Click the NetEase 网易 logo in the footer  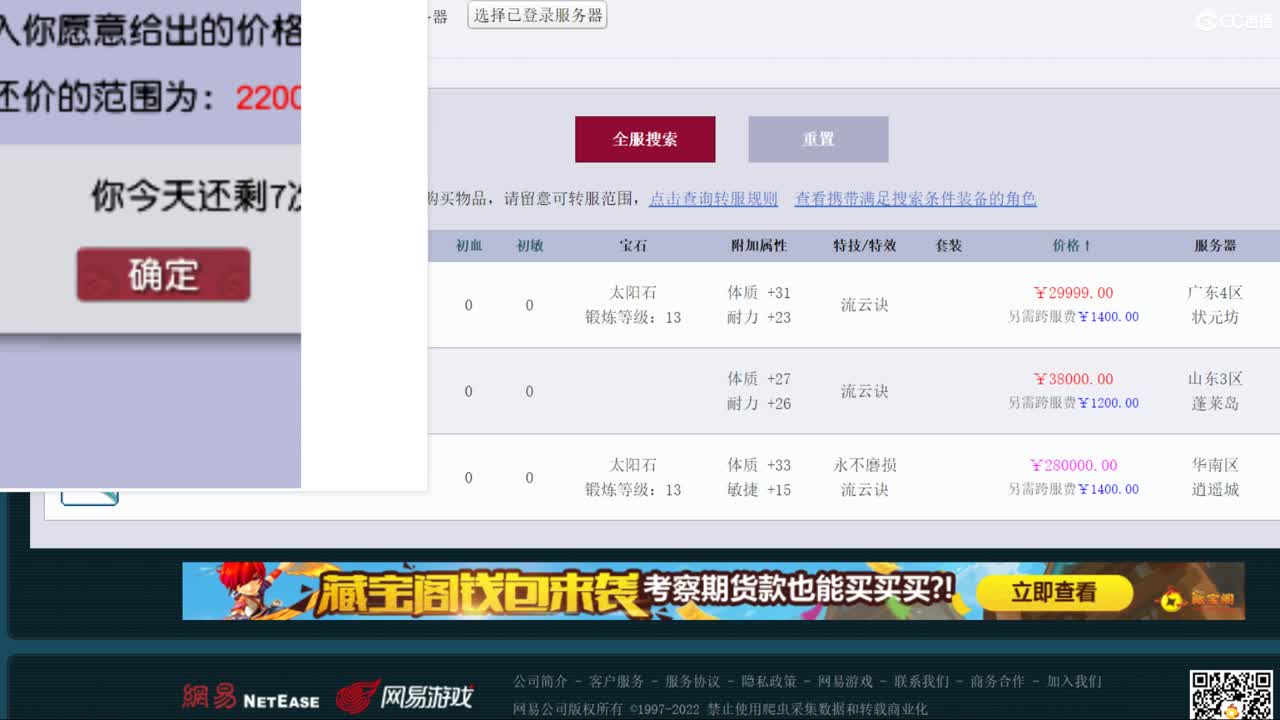249,697
